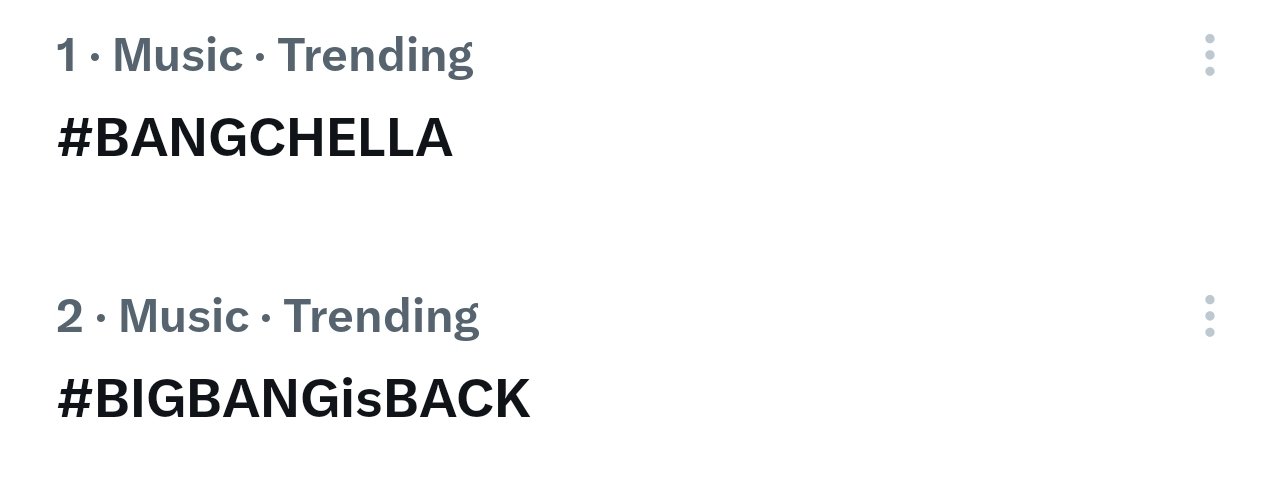The width and height of the screenshot is (1280, 503).
Task: Click "Trending" label above #BANGCHELLA
Action: coord(375,55)
